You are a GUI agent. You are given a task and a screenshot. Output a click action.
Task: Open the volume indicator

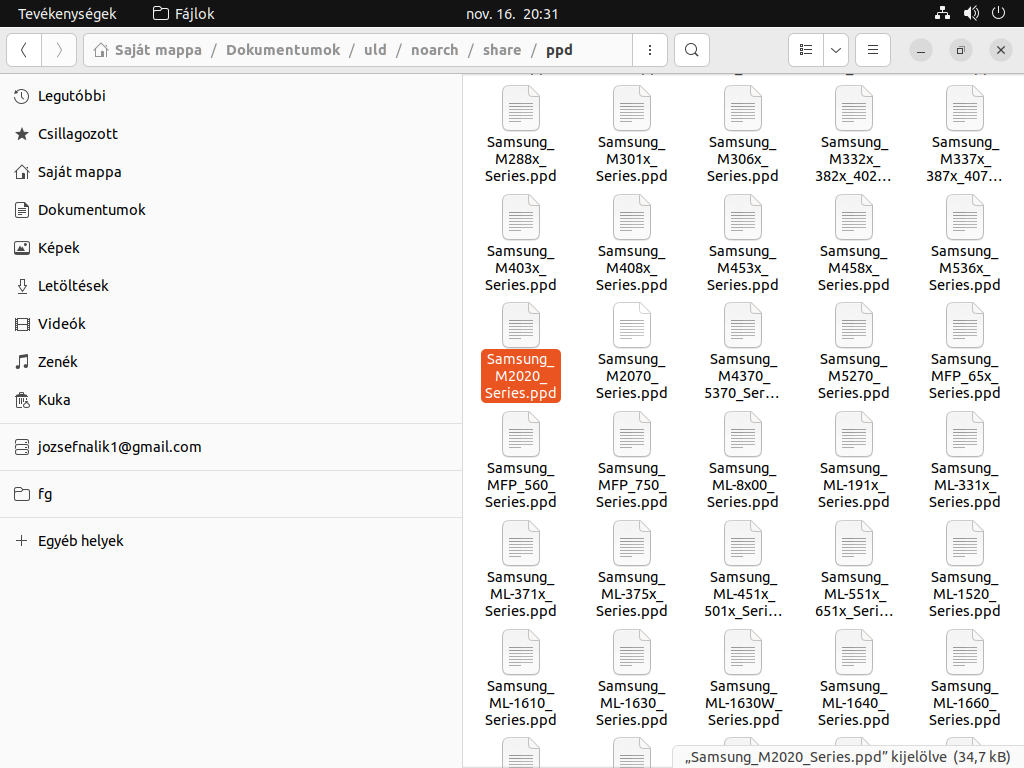pyautogui.click(x=971, y=13)
